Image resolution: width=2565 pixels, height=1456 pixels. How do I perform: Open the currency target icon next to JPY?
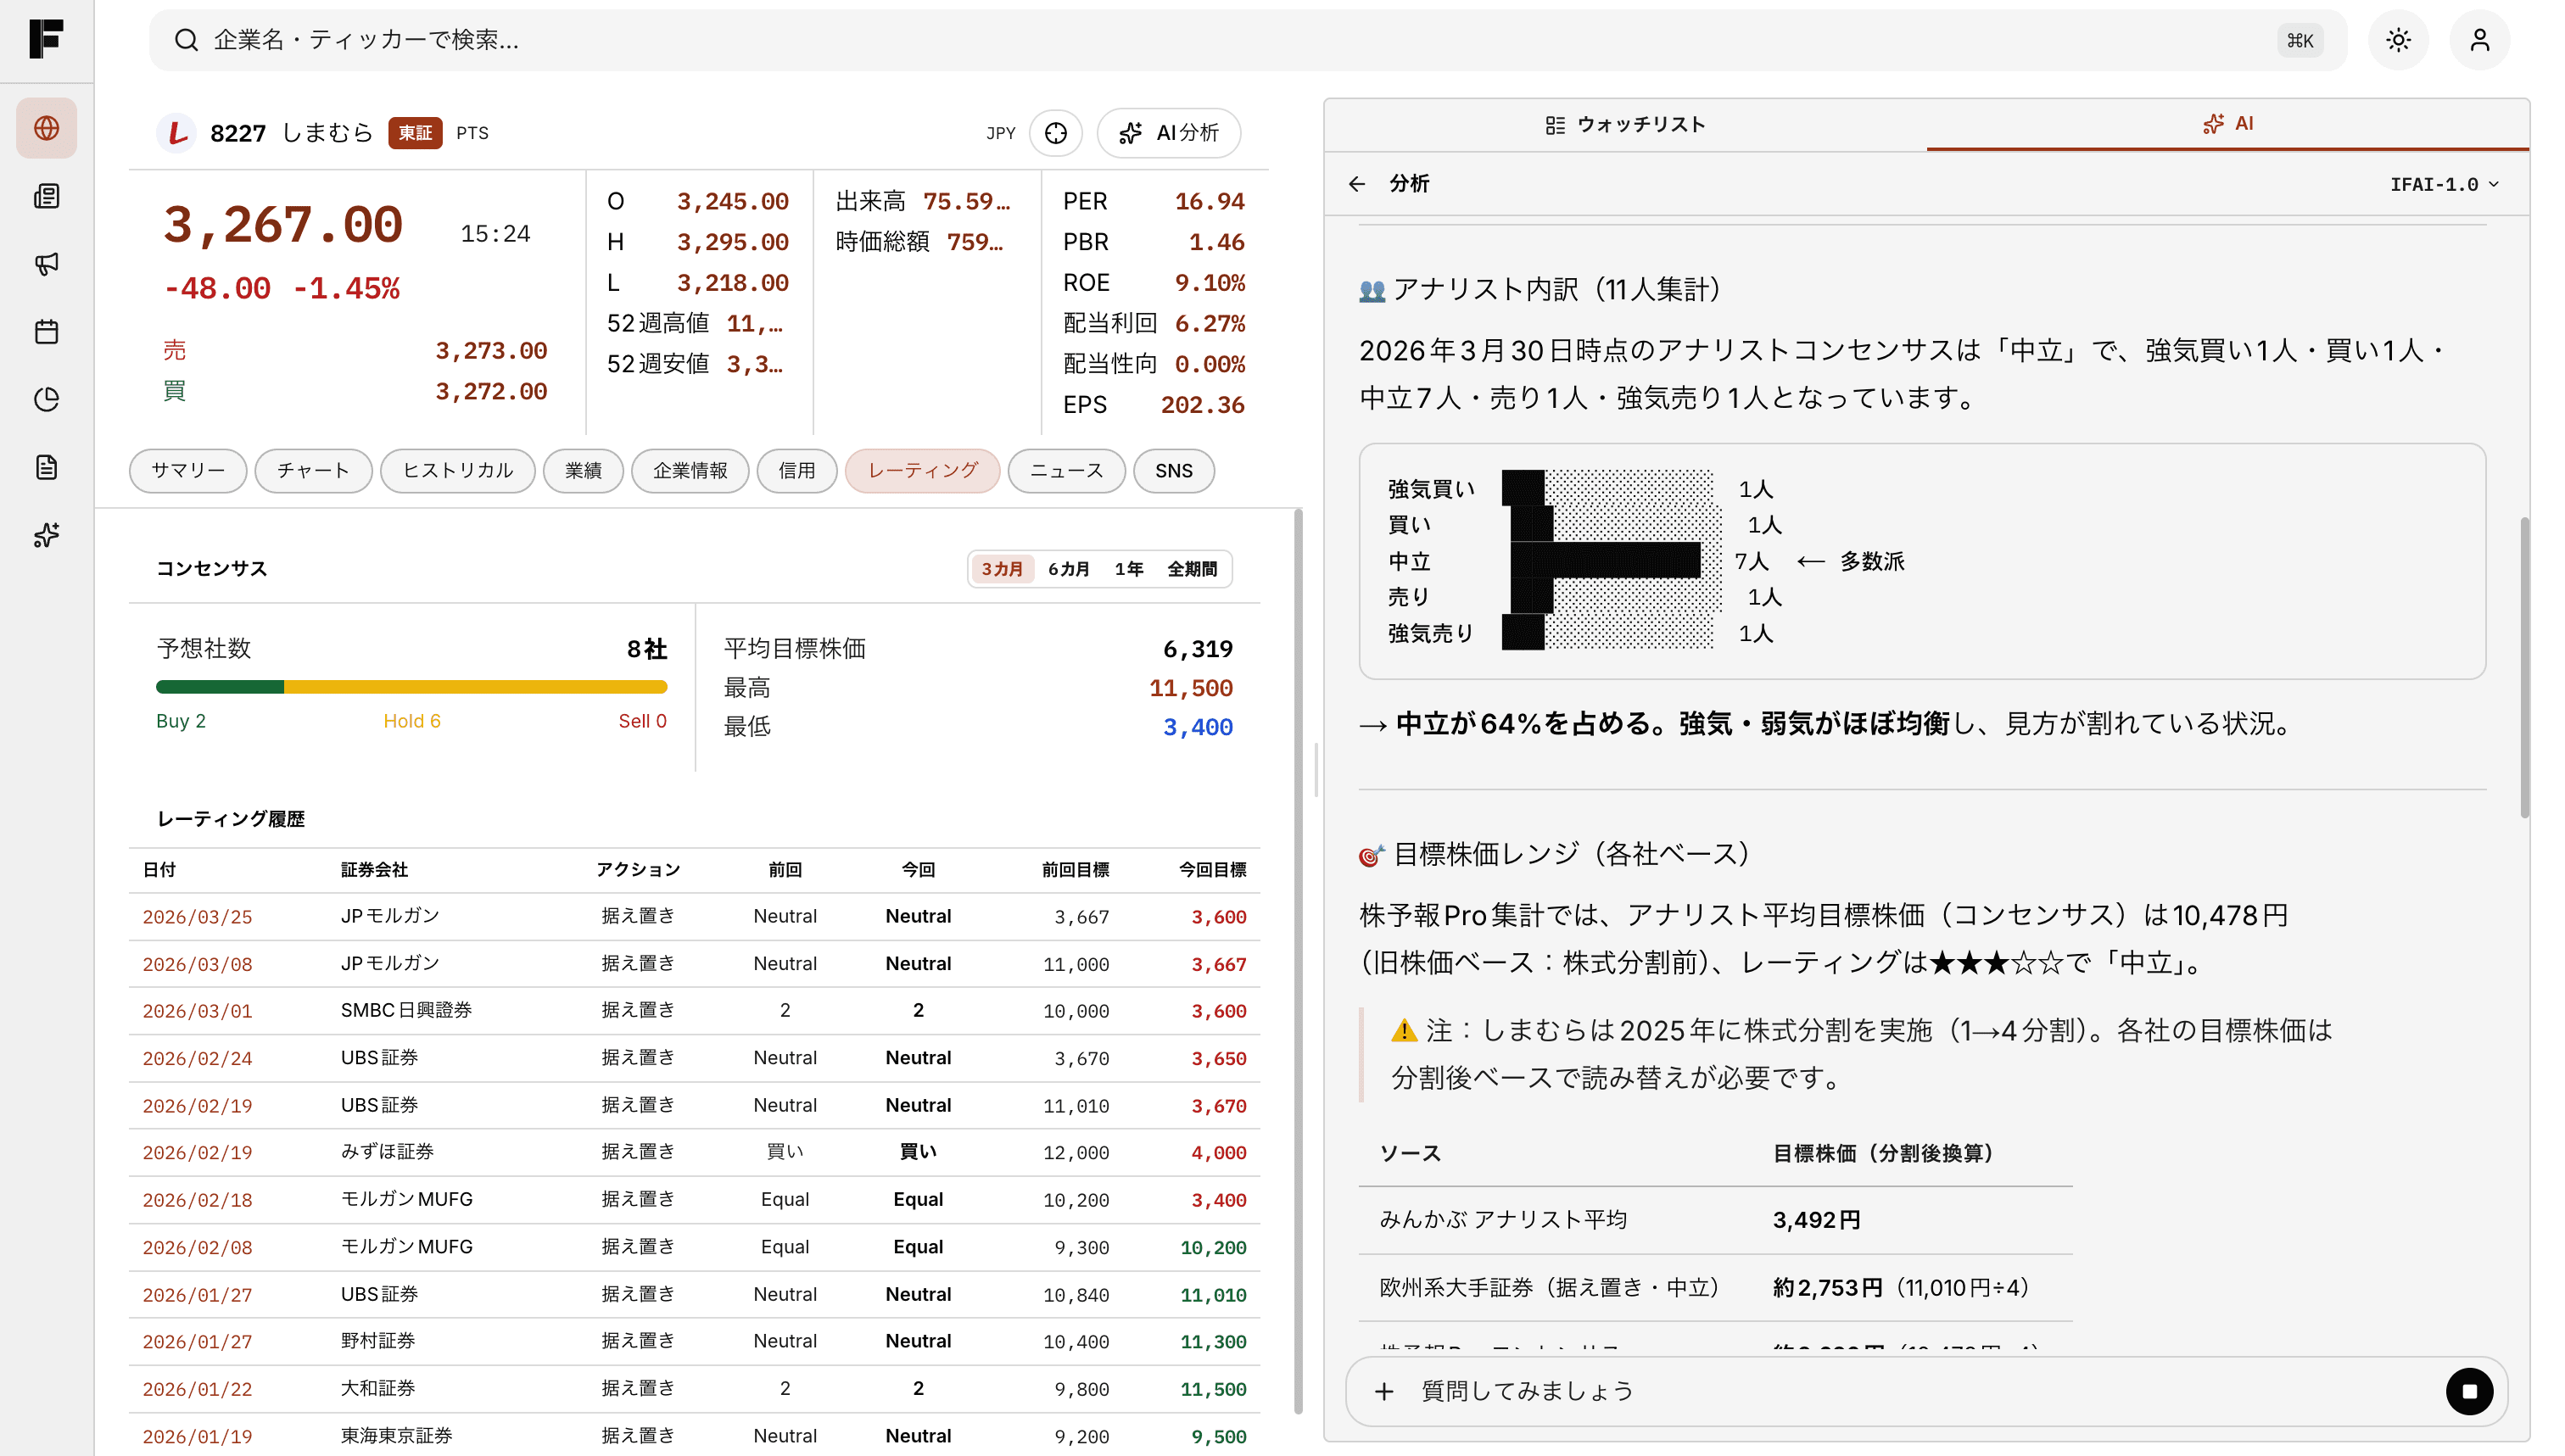(x=1056, y=132)
